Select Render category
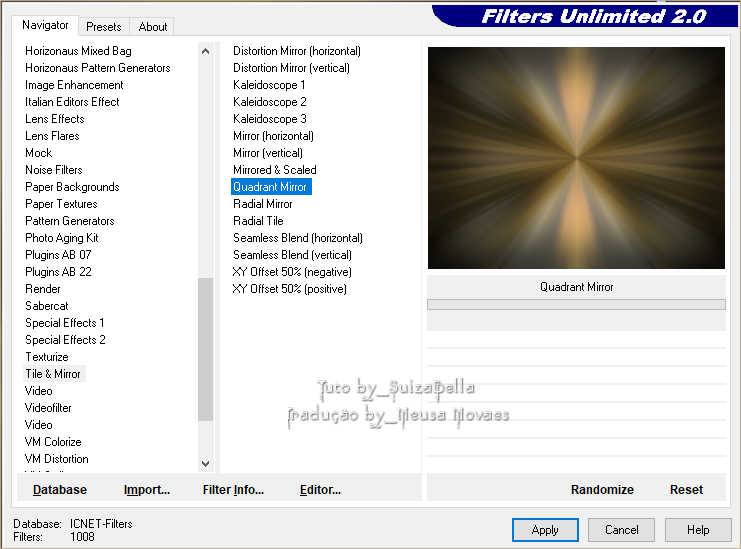Image resolution: width=741 pixels, height=549 pixels. pos(43,289)
